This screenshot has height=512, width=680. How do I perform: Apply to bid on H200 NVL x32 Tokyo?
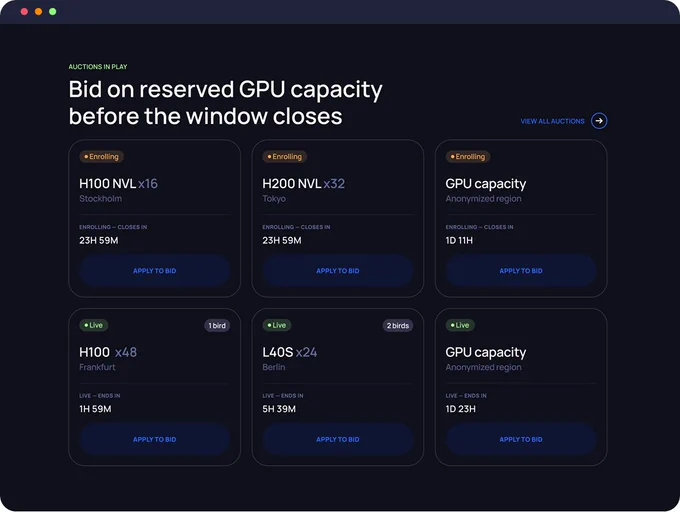pyautogui.click(x=337, y=271)
